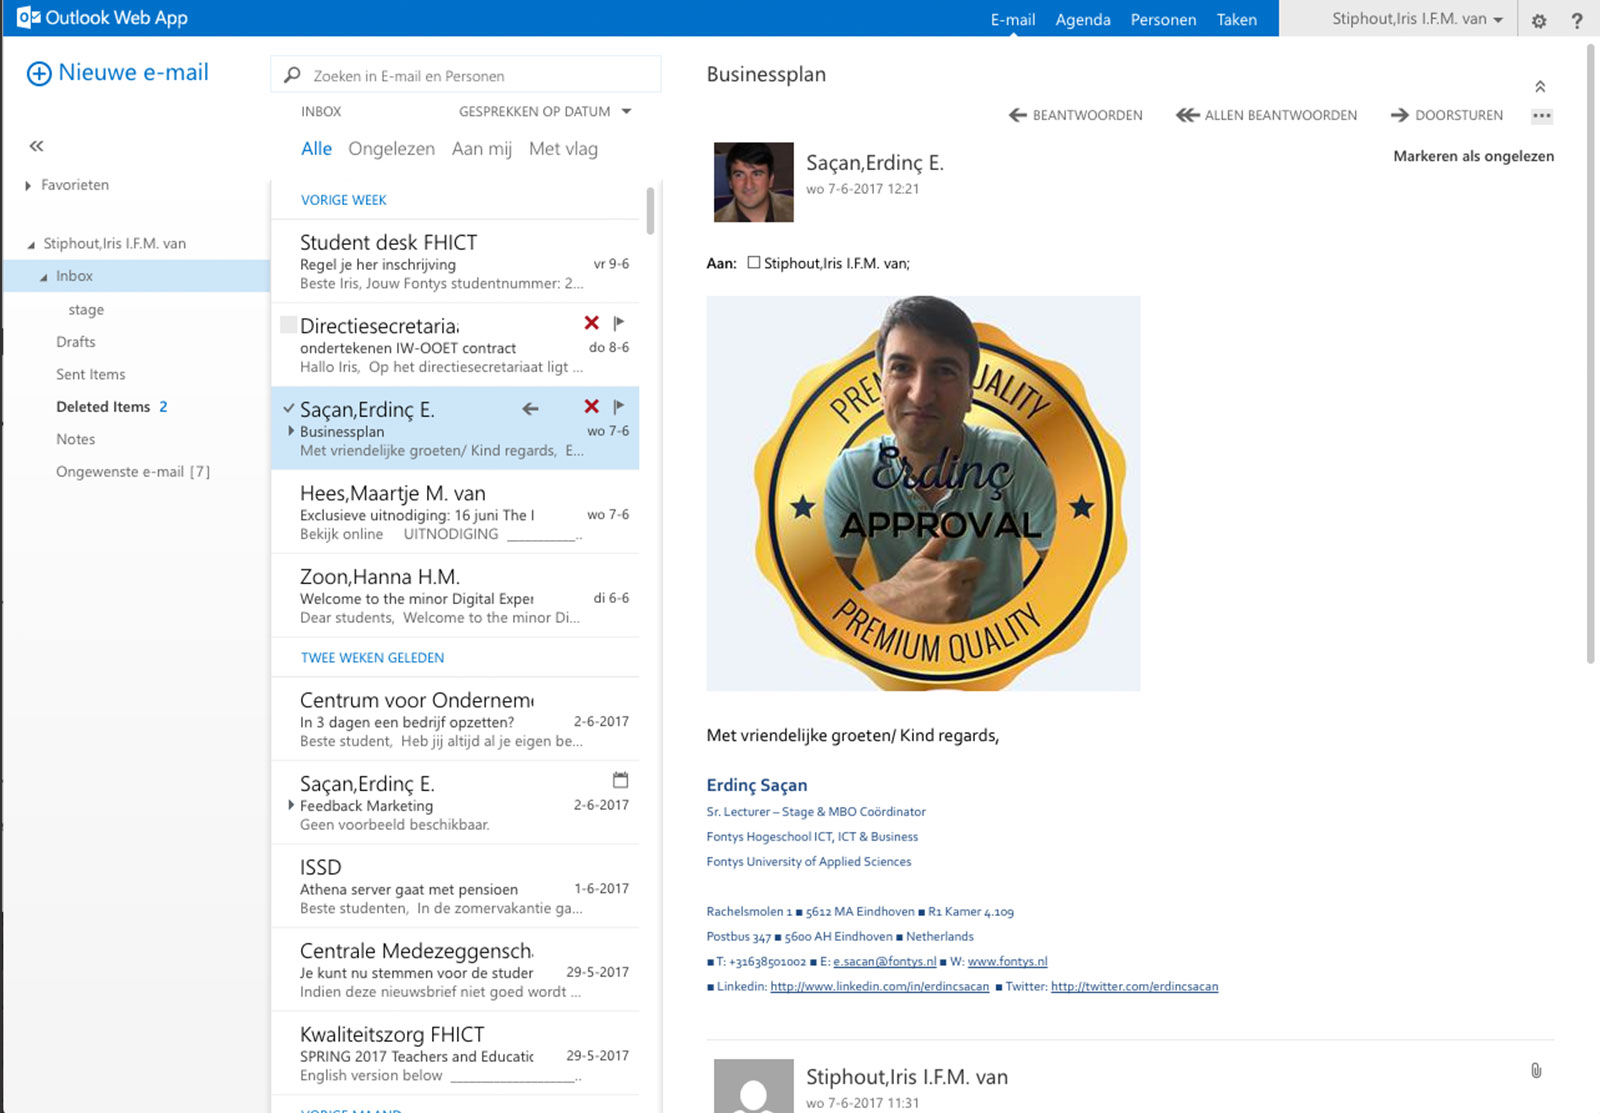
Task: Click Markeren als ongelezen
Action: click(x=1473, y=156)
